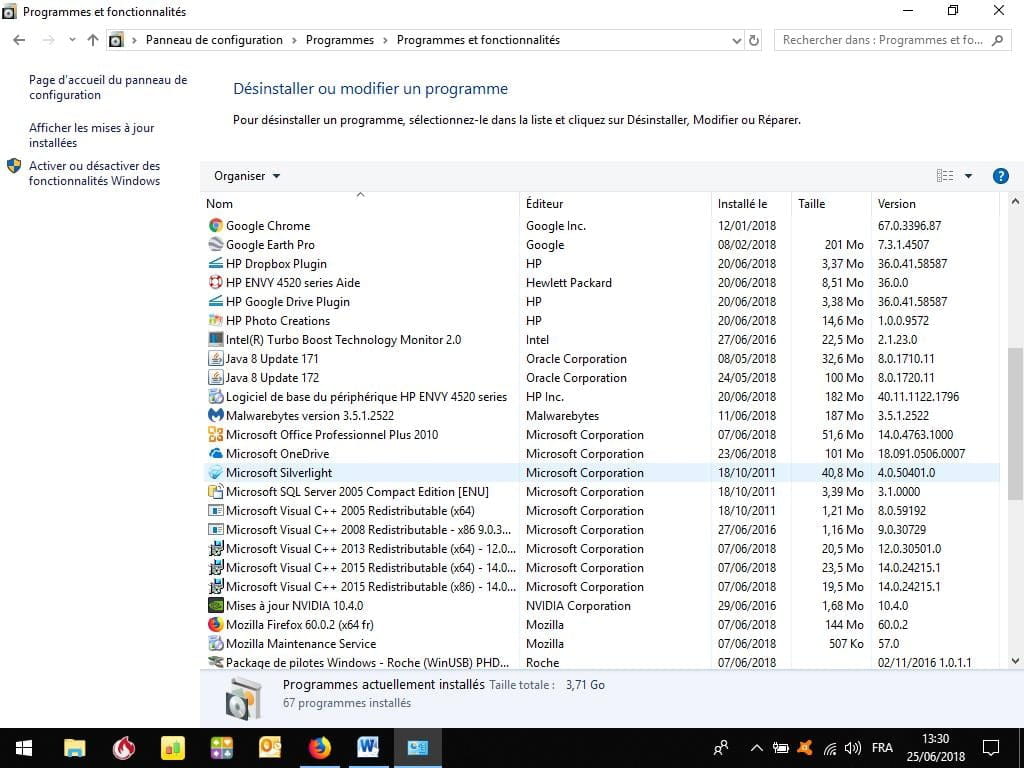This screenshot has width=1024, height=768.
Task: Click the HP Photo Creations icon
Action: tap(216, 320)
